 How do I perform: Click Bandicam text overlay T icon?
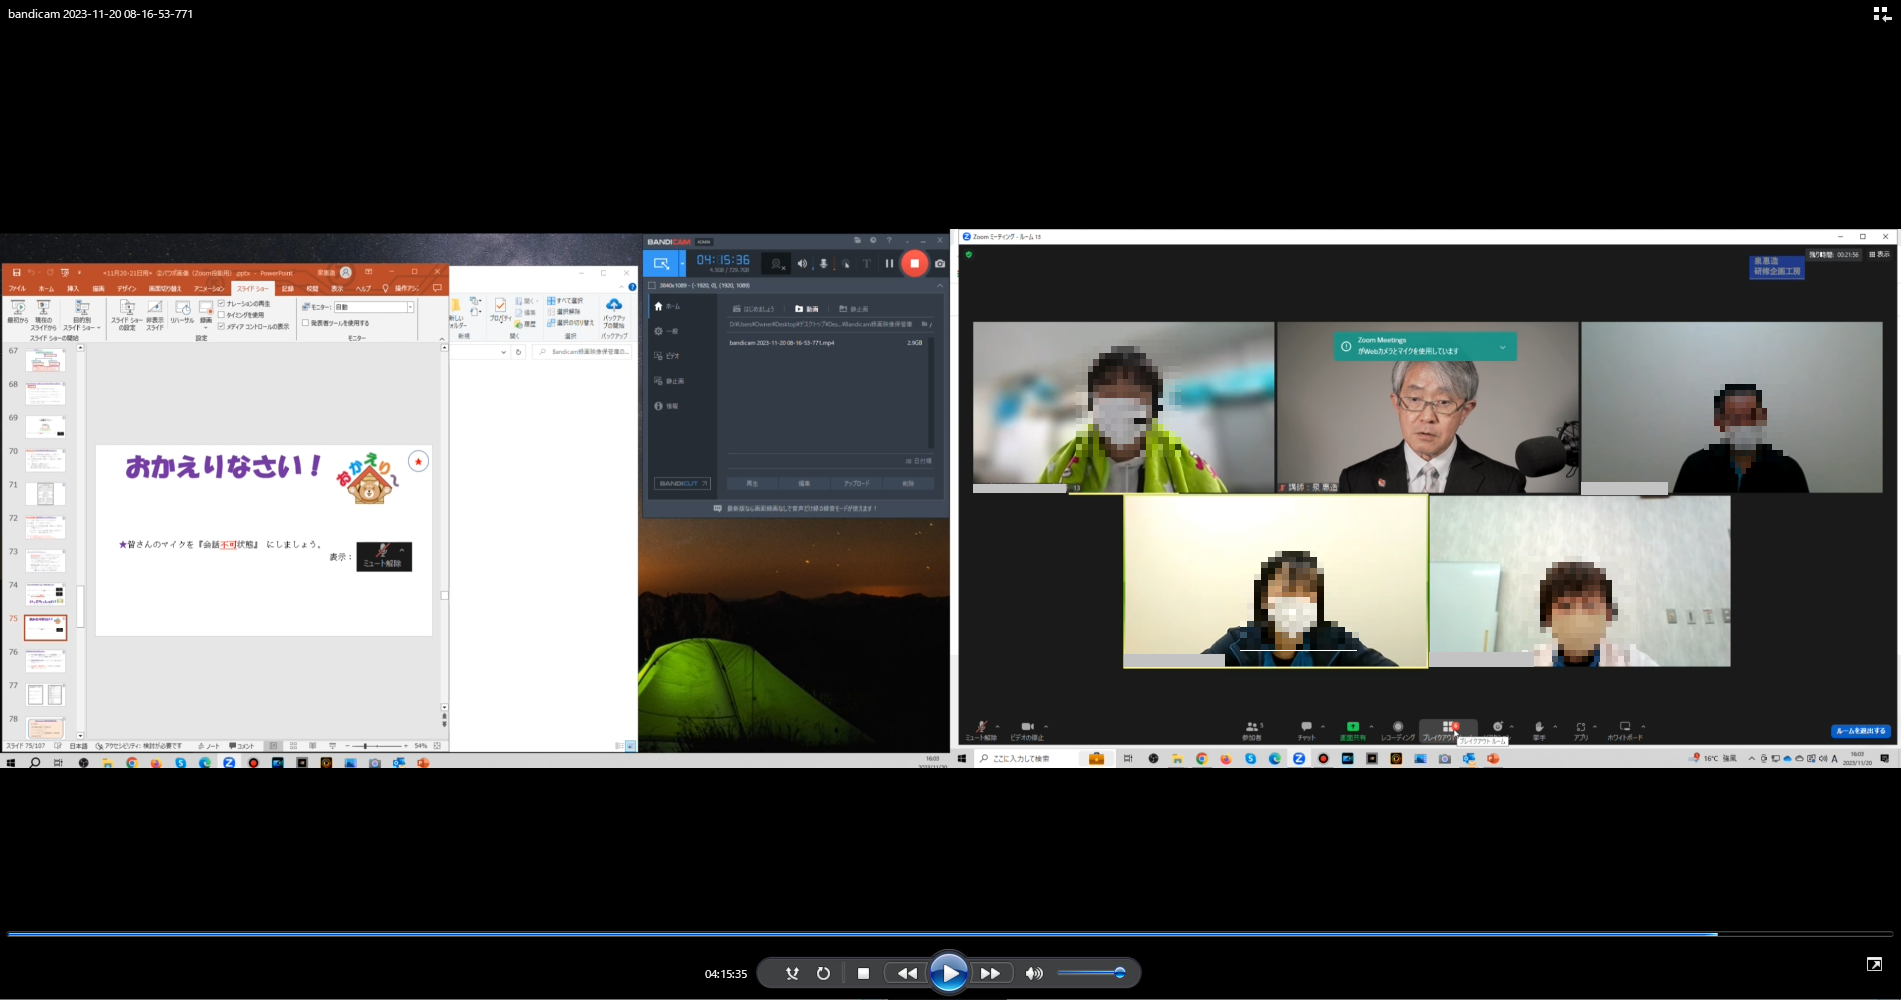click(x=867, y=264)
